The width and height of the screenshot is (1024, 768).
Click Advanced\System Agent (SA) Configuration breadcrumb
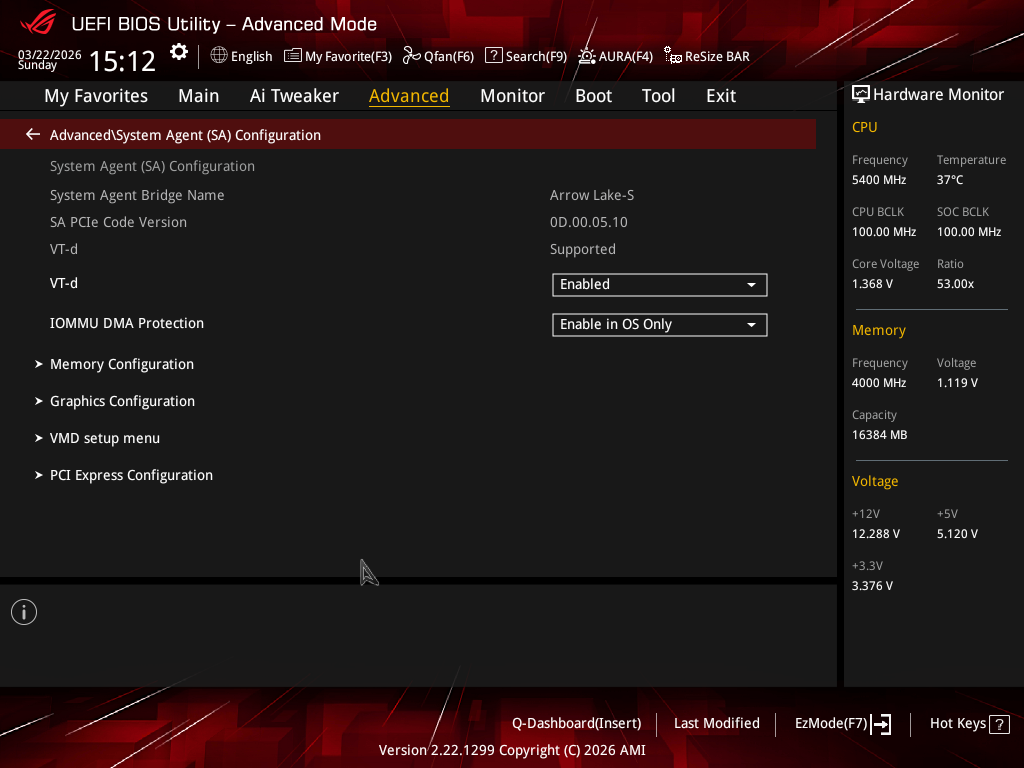click(185, 135)
